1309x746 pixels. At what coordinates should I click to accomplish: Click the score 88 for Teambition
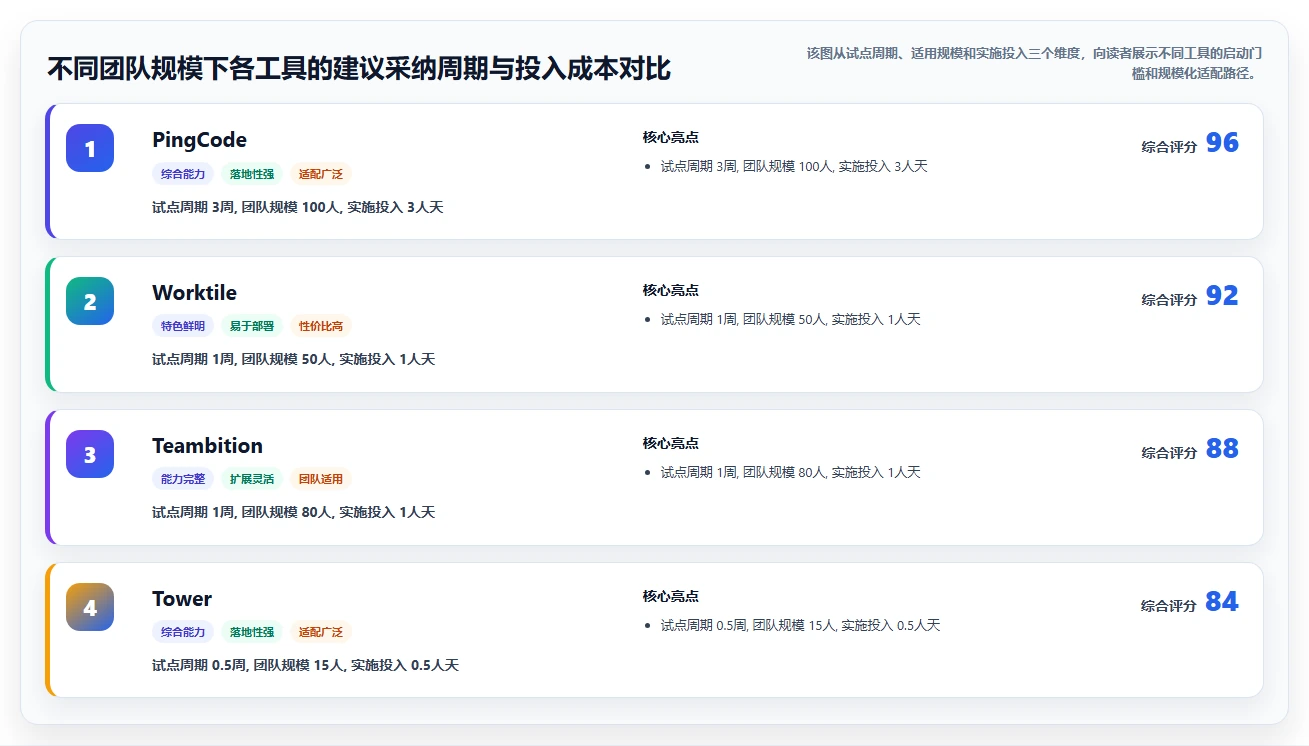[1222, 449]
